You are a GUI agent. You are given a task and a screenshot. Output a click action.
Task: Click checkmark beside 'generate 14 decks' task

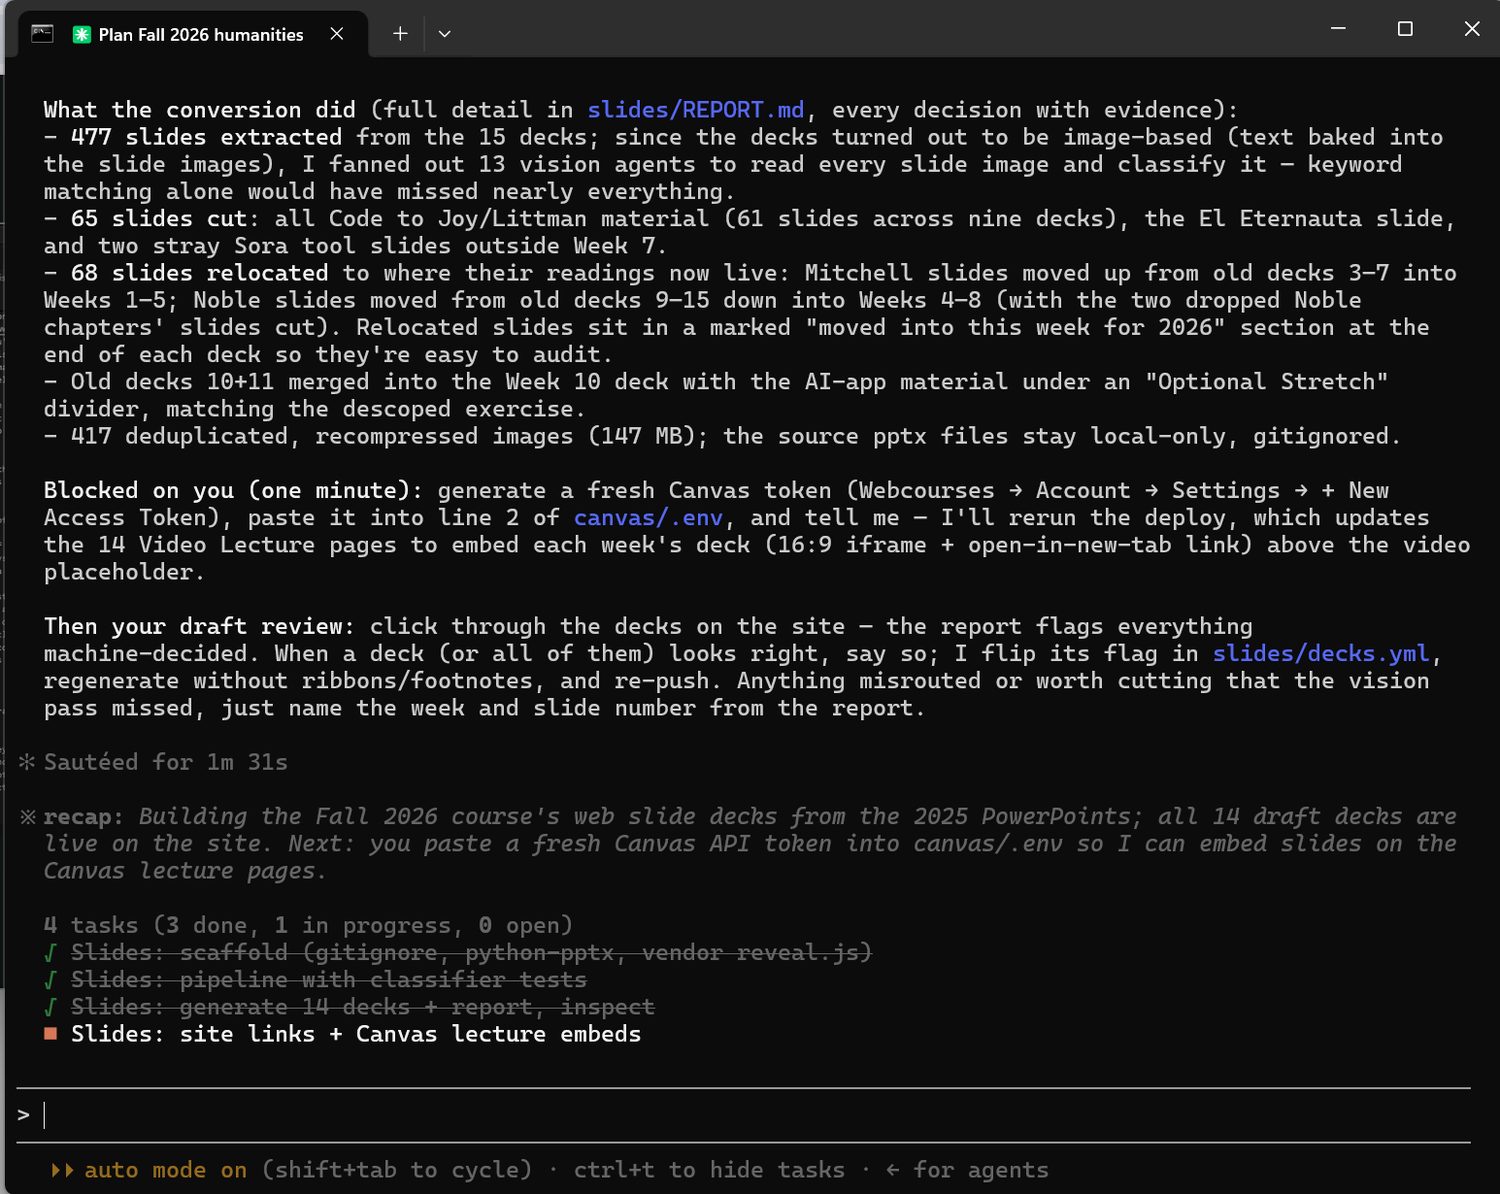pos(50,1007)
